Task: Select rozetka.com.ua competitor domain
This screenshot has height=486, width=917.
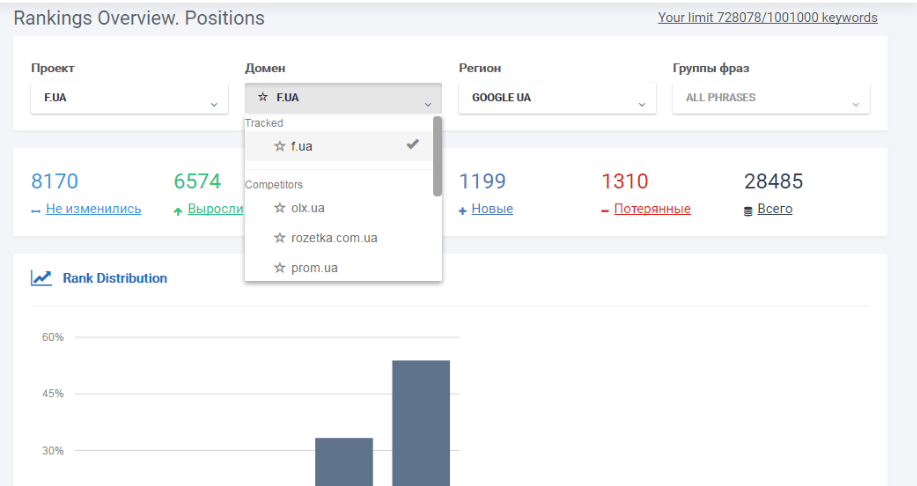Action: pos(339,238)
